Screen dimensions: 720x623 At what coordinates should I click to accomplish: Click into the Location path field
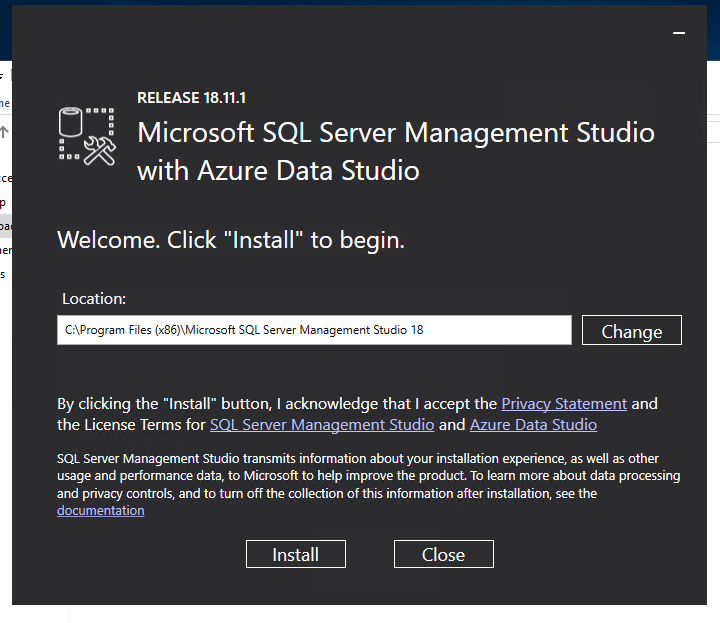pos(314,330)
